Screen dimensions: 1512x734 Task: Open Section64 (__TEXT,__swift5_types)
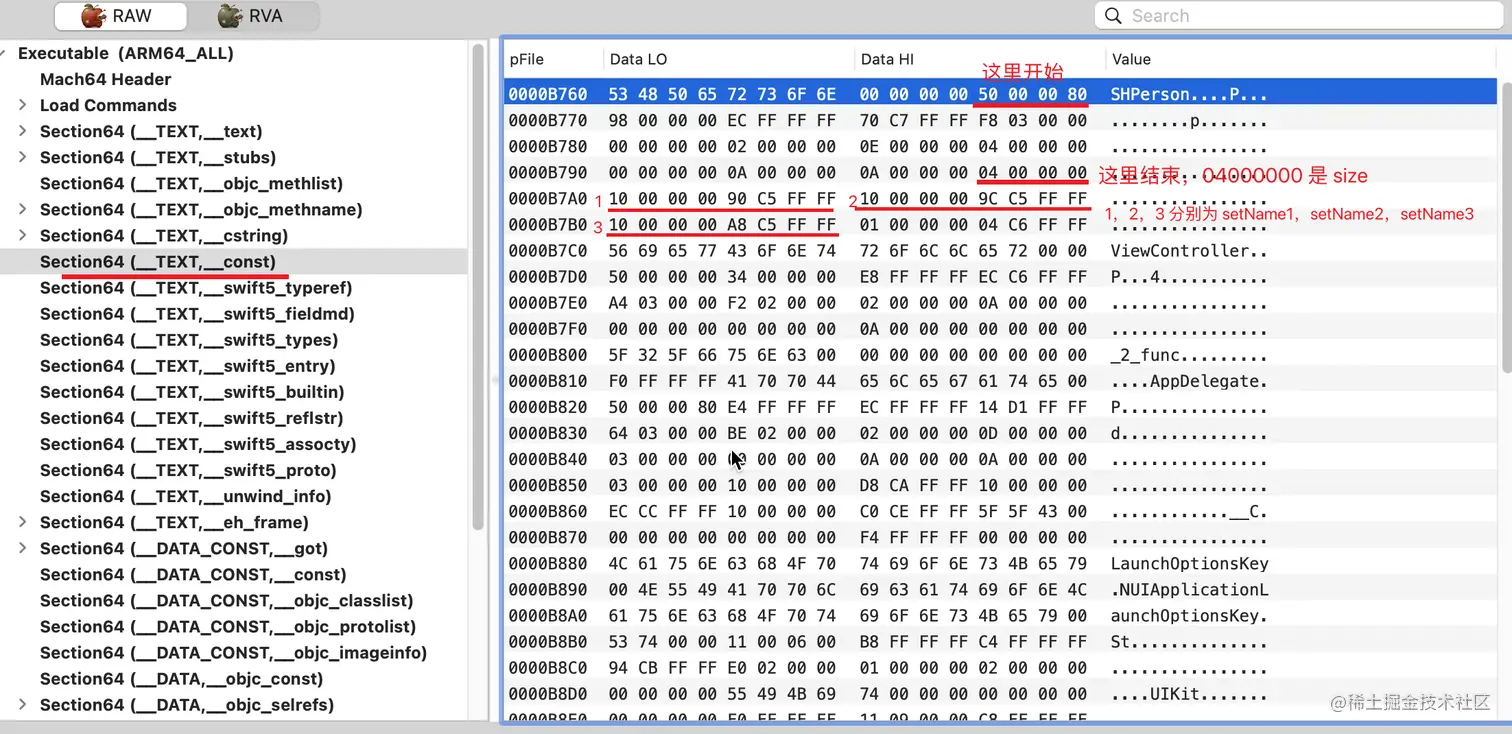click(x=189, y=340)
